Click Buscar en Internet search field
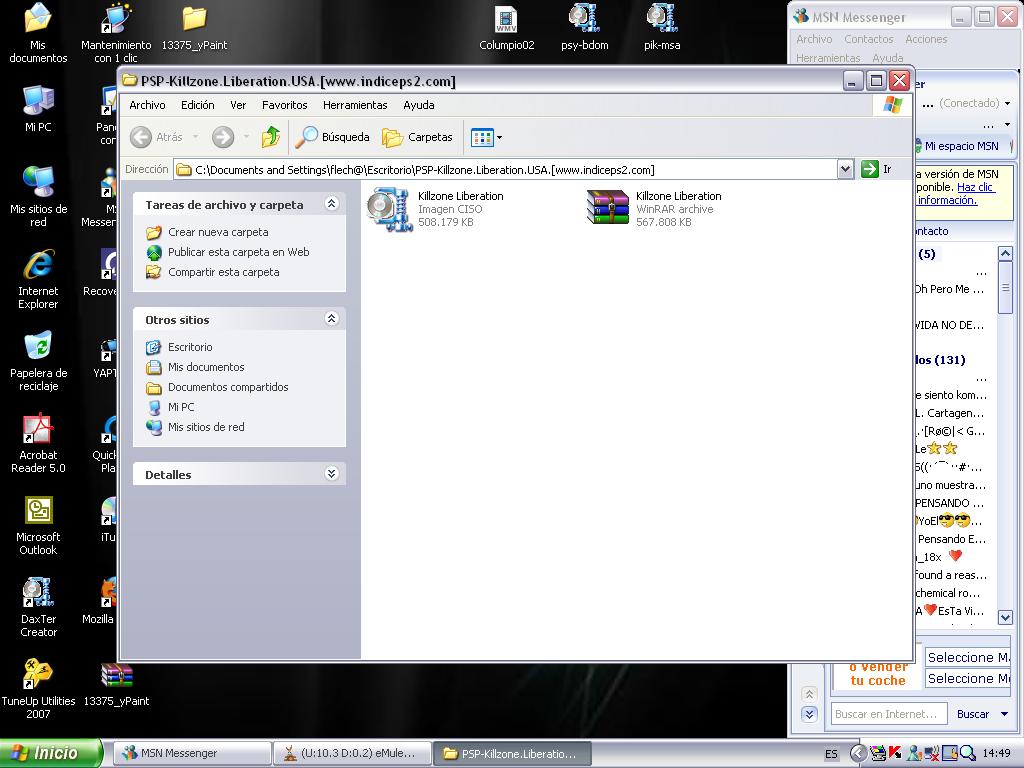This screenshot has height=768, width=1024. (888, 714)
